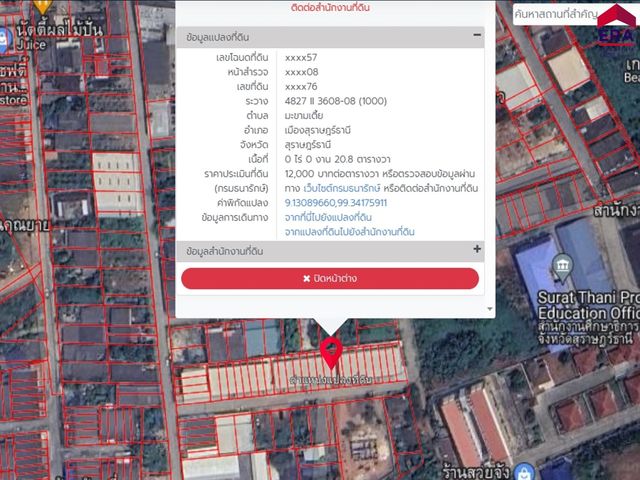This screenshot has width=640, height=480.
Task: Click the ร้านสวยจัง shopping bag marker
Action: (x=524, y=472)
